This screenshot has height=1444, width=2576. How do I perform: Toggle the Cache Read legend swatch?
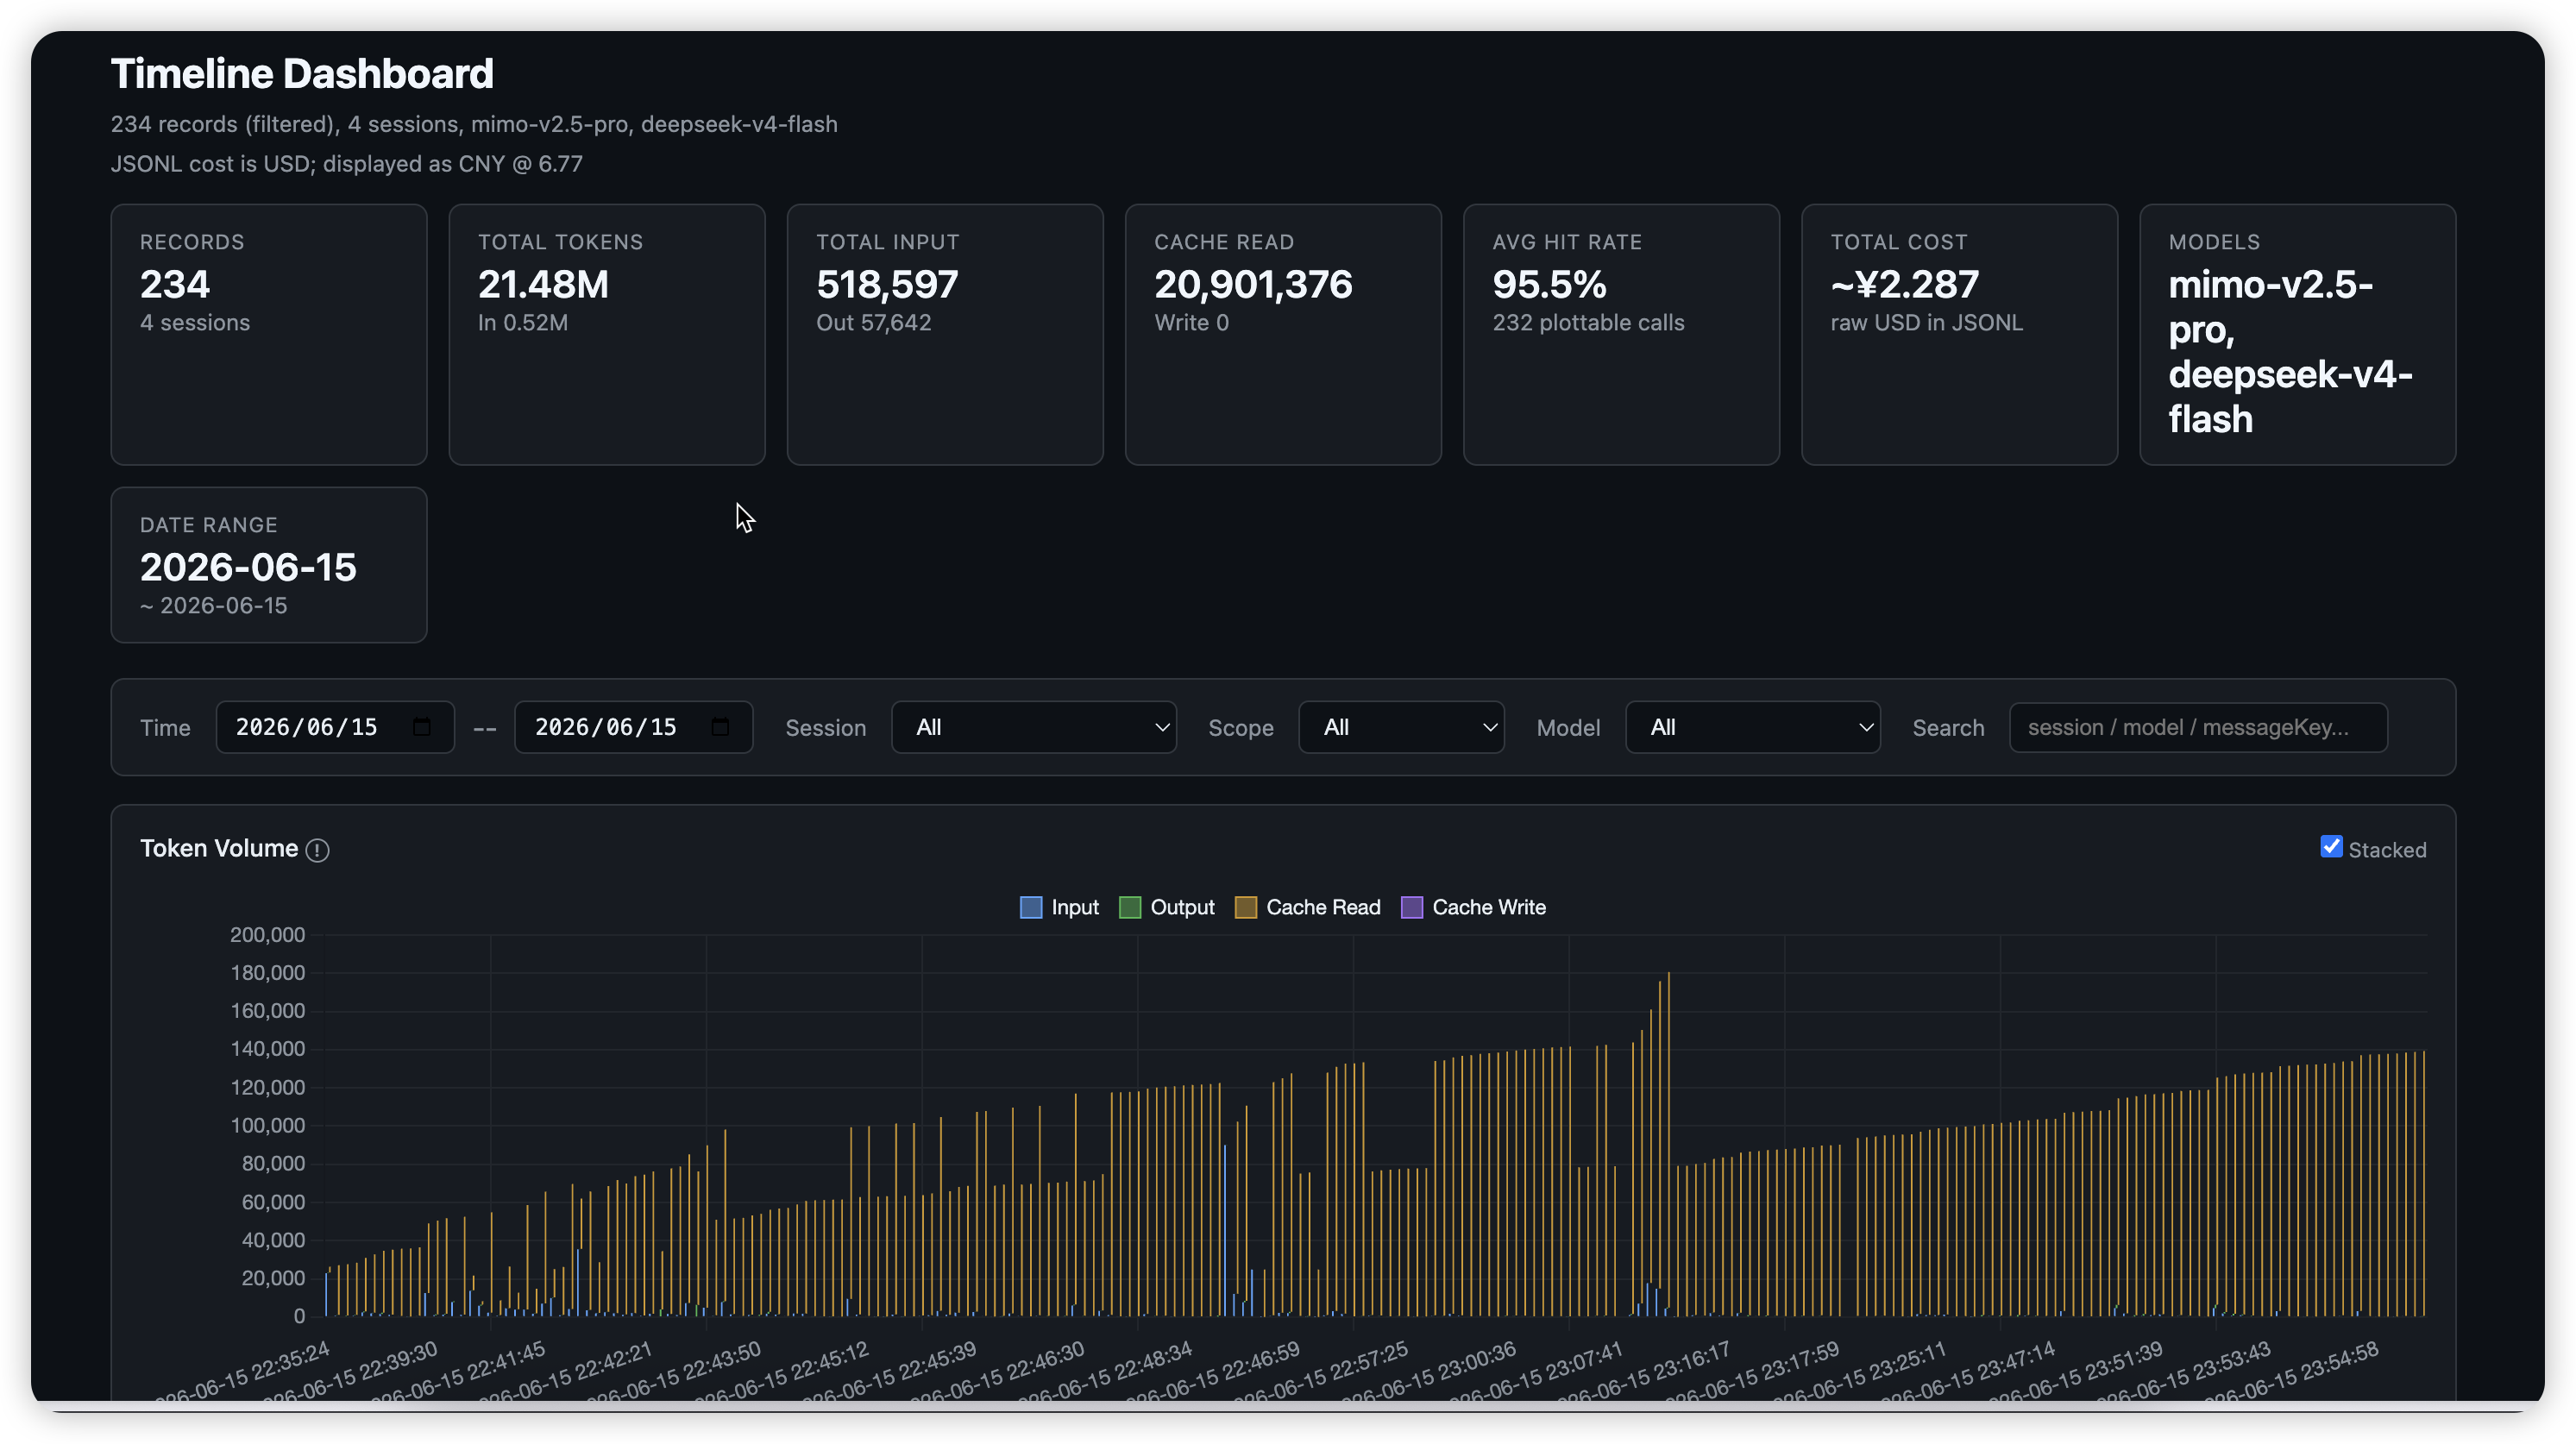click(1245, 907)
